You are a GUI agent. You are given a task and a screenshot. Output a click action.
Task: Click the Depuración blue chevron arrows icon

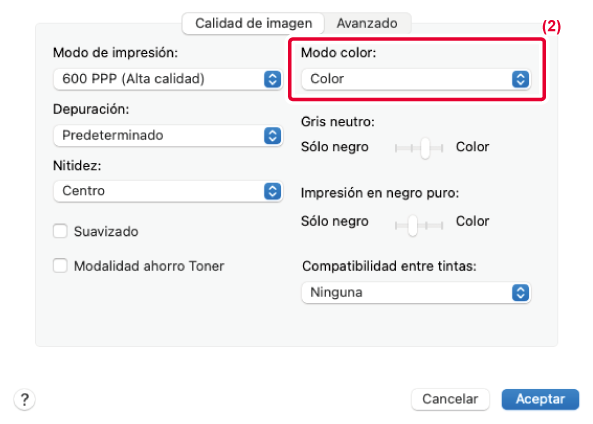[x=272, y=135]
